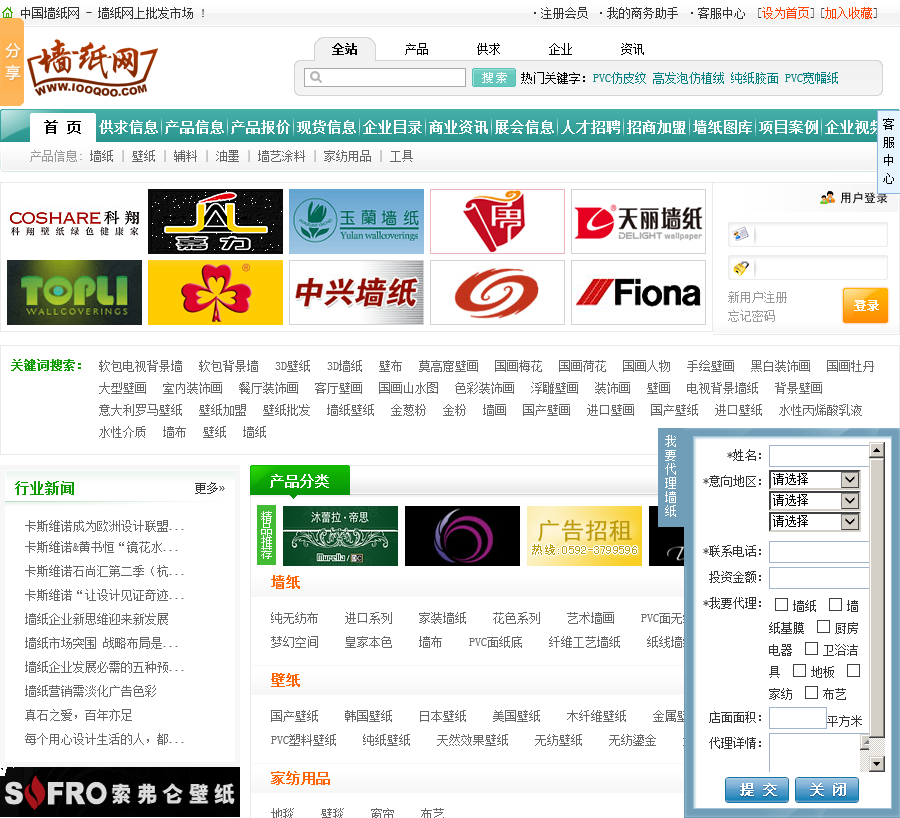Click hot keyword PVC仿皮纹

coord(619,78)
